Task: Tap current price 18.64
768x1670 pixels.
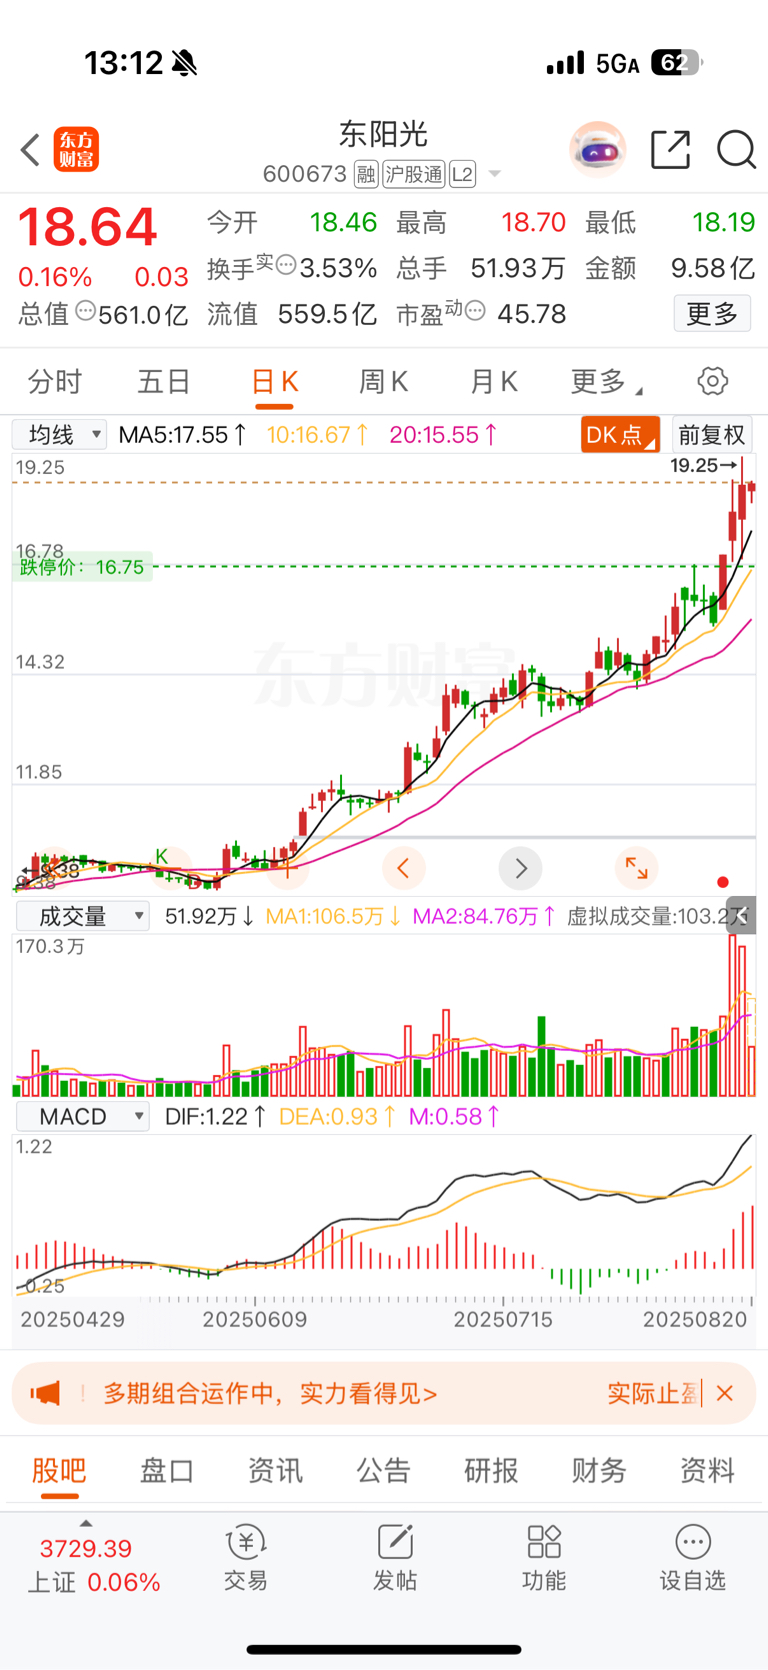Action: coord(88,227)
